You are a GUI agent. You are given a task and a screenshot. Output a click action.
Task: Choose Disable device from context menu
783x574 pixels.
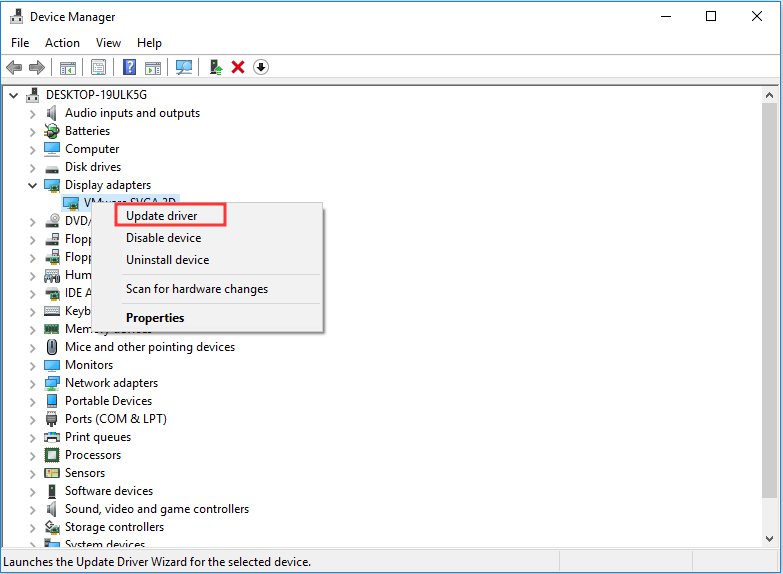pos(208,238)
